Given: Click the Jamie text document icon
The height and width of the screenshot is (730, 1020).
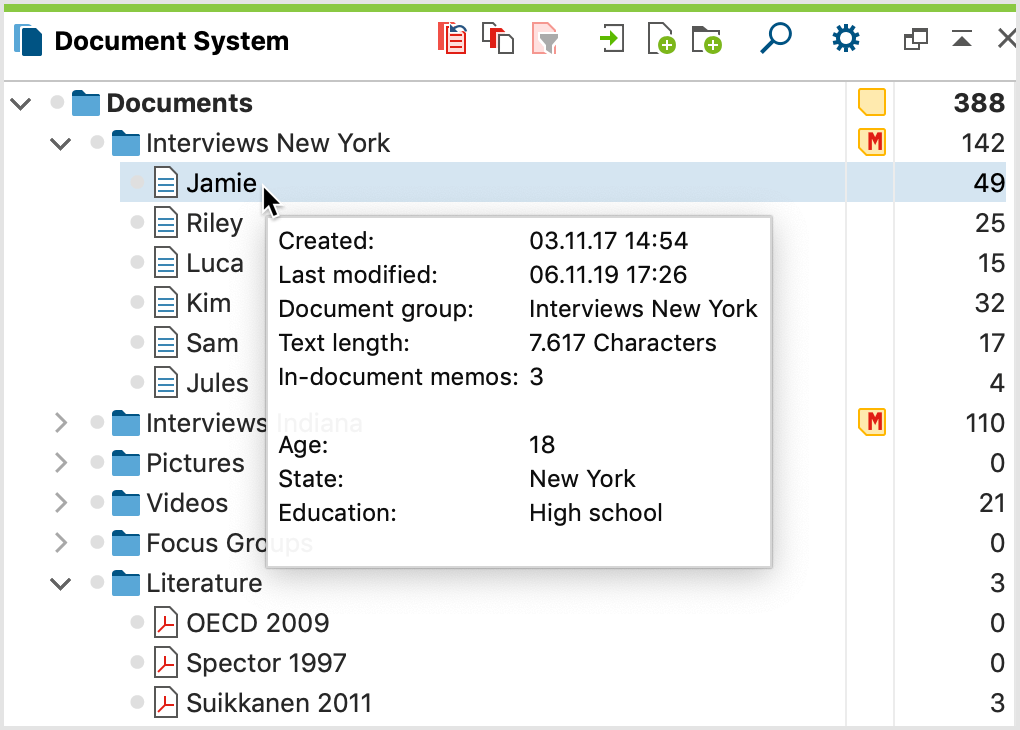Looking at the screenshot, I should click(x=166, y=182).
